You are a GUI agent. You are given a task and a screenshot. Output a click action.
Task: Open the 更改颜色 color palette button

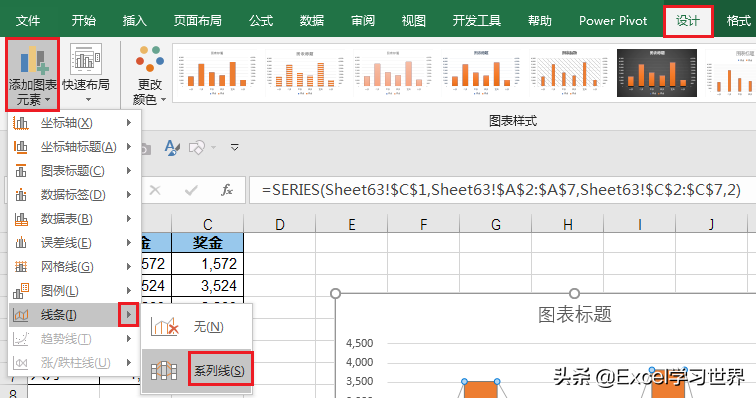pyautogui.click(x=149, y=75)
